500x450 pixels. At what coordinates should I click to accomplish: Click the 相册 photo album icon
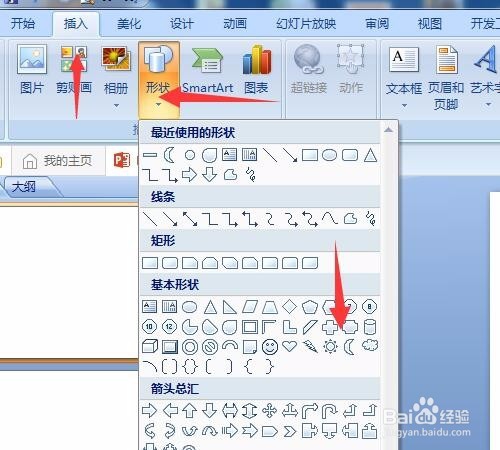[116, 59]
